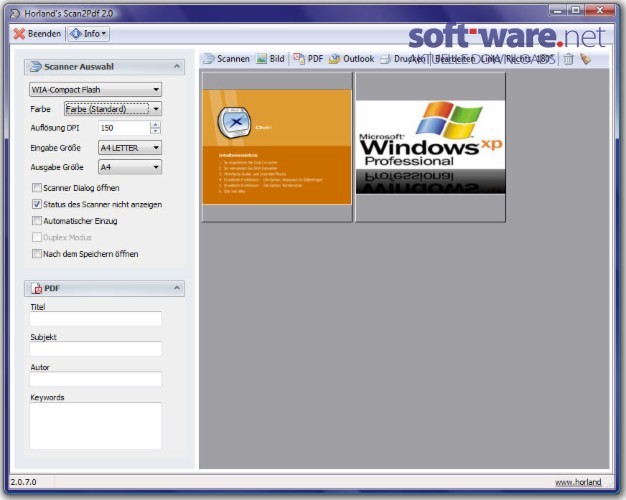Enable Automatischer Einzug checkbox
Screen dimensions: 626x500
click(37, 220)
